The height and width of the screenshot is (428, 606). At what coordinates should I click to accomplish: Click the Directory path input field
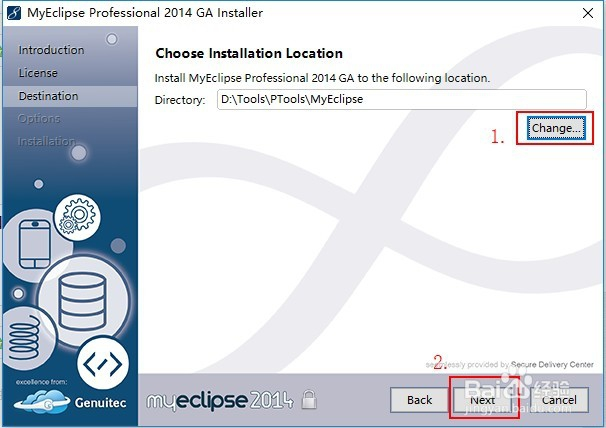[x=402, y=99]
